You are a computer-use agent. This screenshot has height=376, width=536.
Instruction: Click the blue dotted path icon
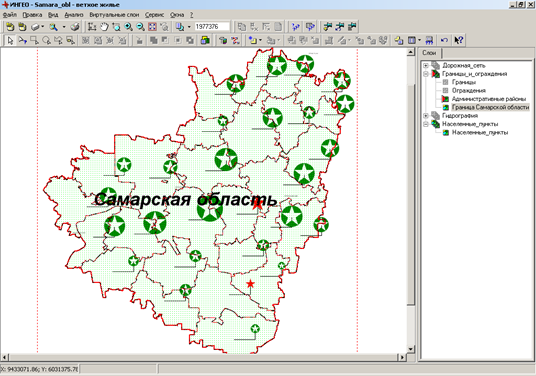coord(296,27)
